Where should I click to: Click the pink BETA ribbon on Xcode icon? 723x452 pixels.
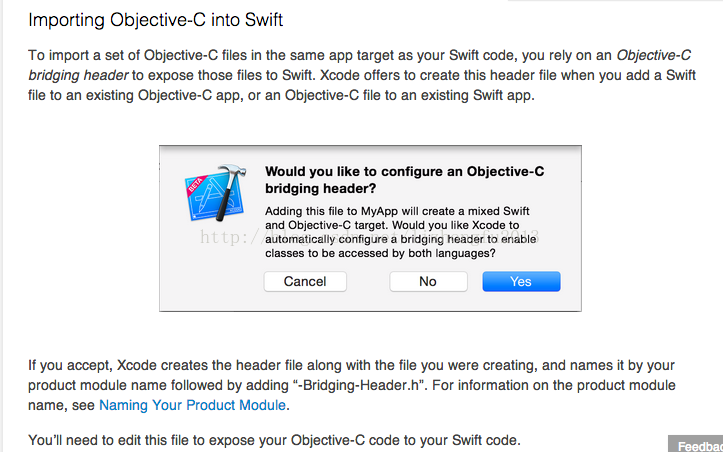click(x=193, y=185)
